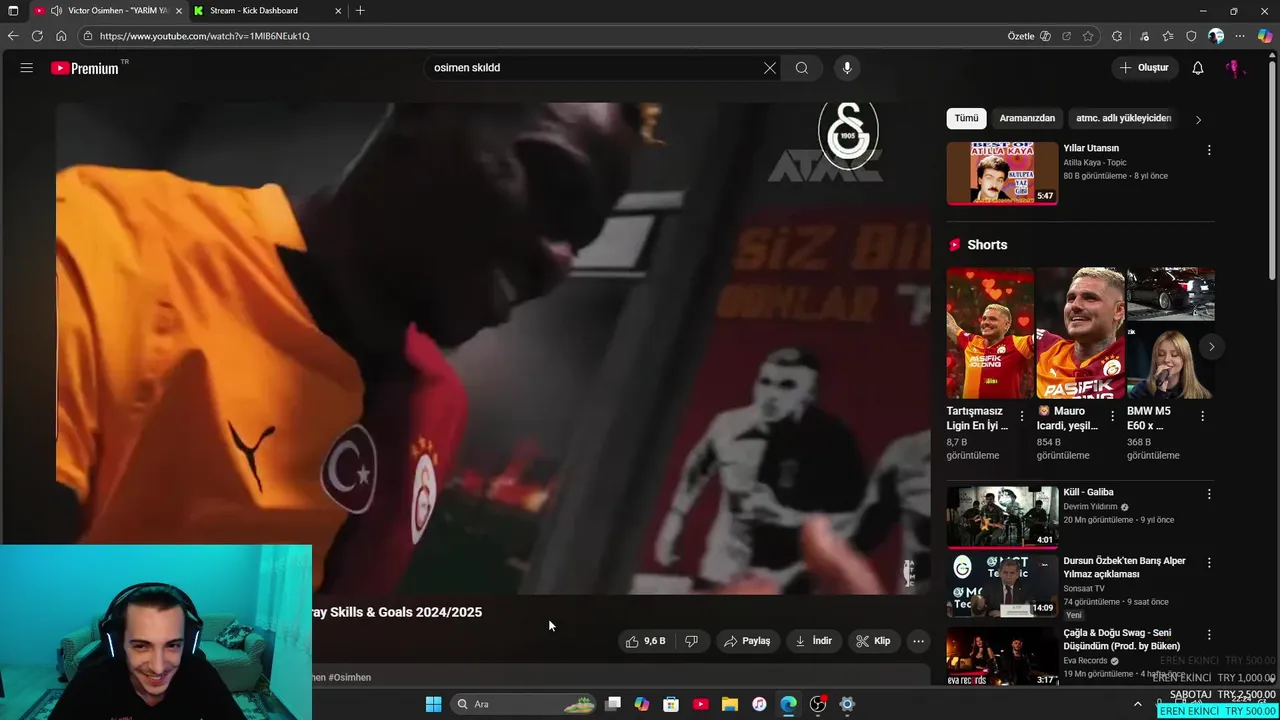Like the video showing 9,6 B
This screenshot has height=720, width=1280.
click(645, 641)
